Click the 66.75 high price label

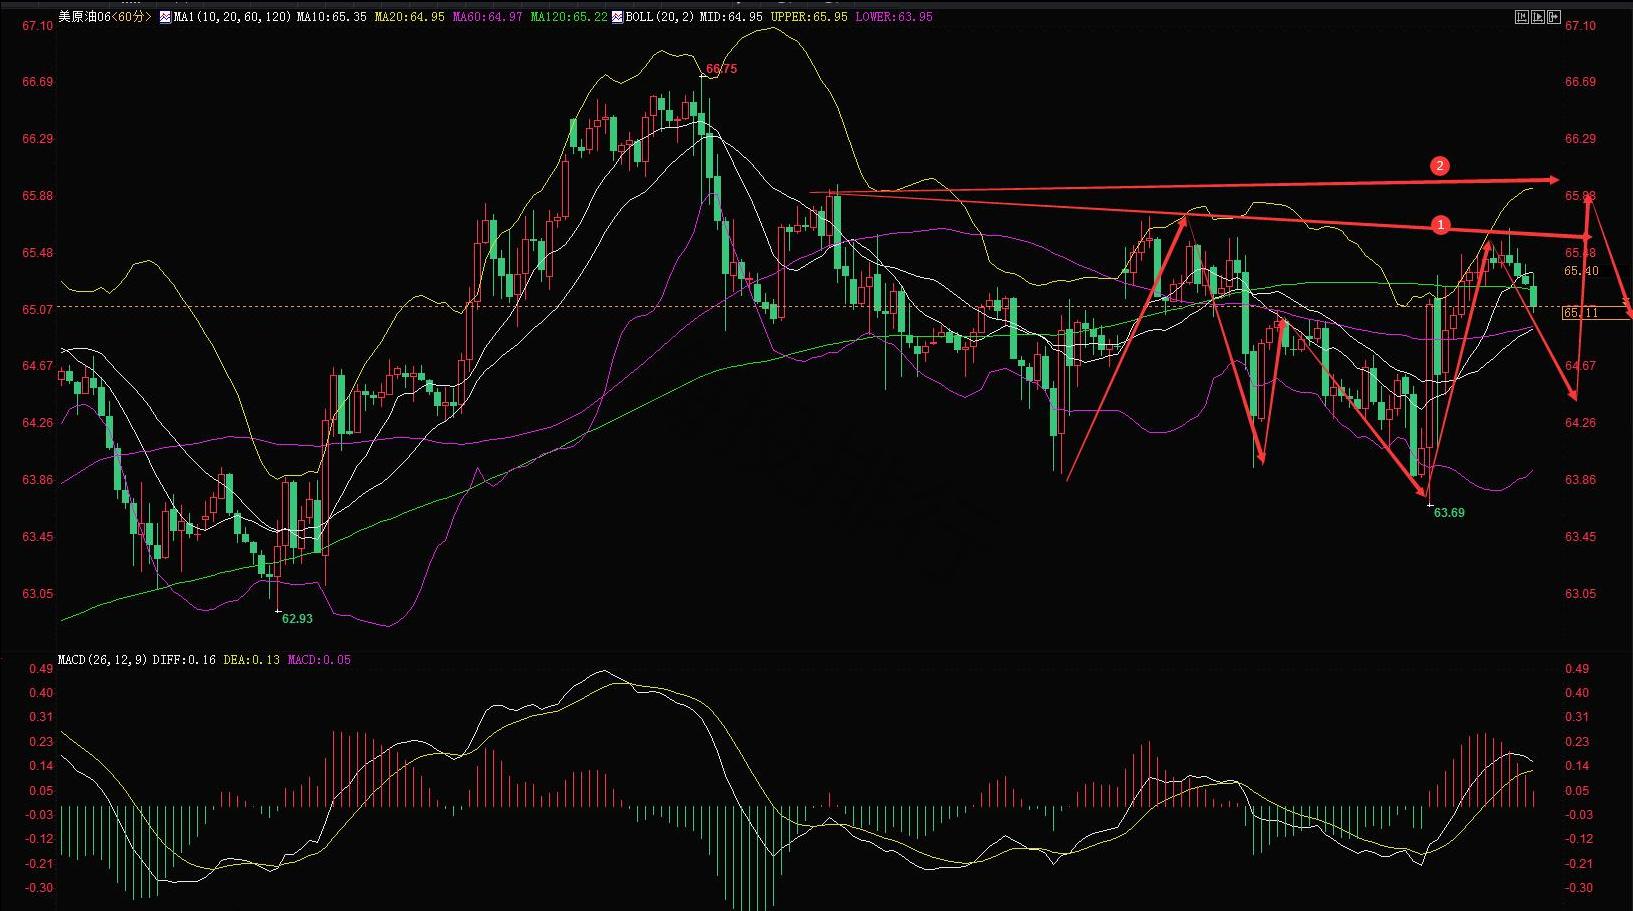click(x=721, y=69)
